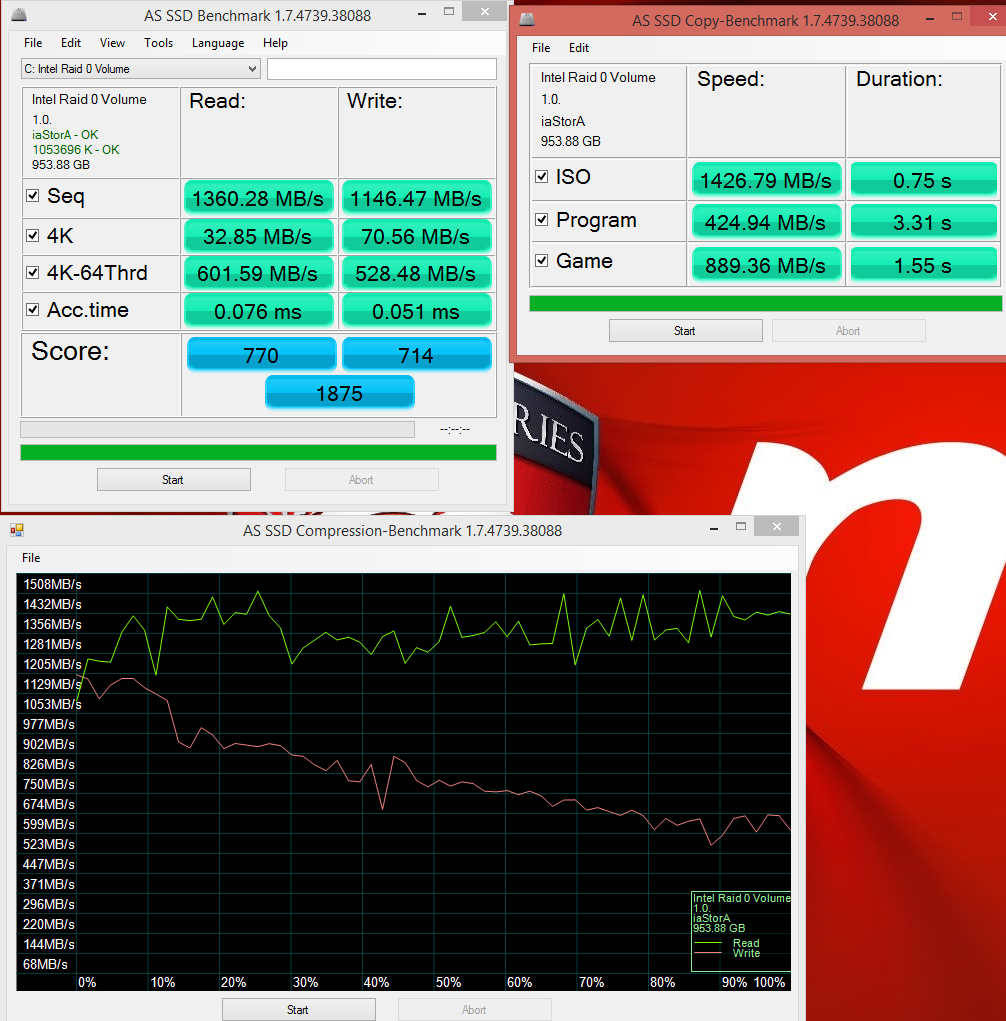Viewport: 1006px width, 1021px height.
Task: Click the Compression-Benchmark window app icon
Action: coord(17,531)
